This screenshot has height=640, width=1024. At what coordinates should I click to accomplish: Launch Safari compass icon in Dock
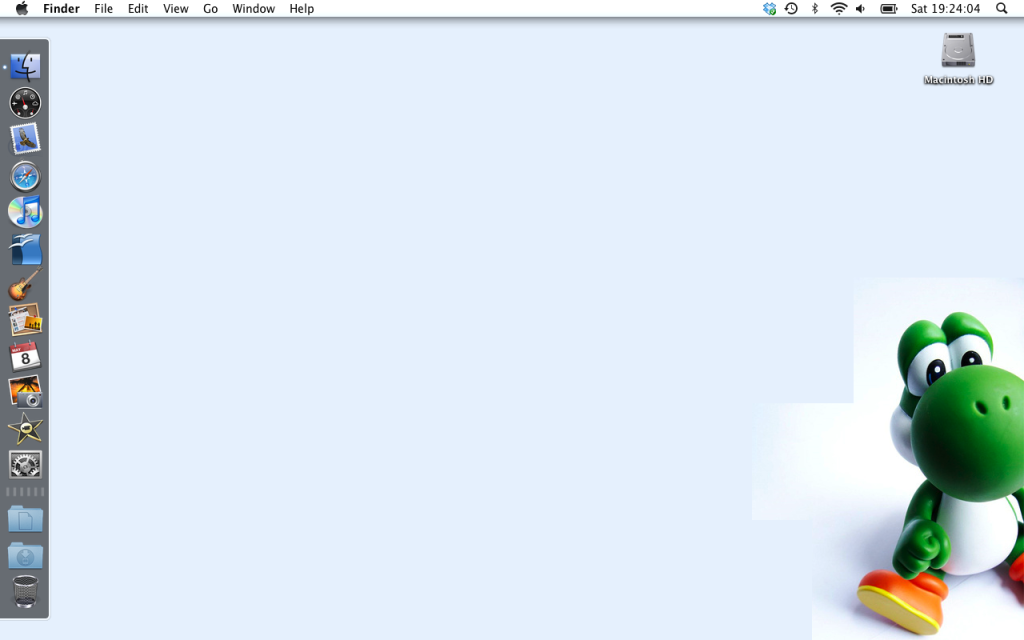point(25,176)
